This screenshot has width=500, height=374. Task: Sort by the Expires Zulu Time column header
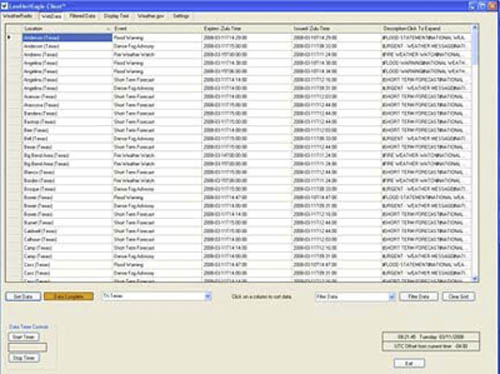click(x=222, y=29)
